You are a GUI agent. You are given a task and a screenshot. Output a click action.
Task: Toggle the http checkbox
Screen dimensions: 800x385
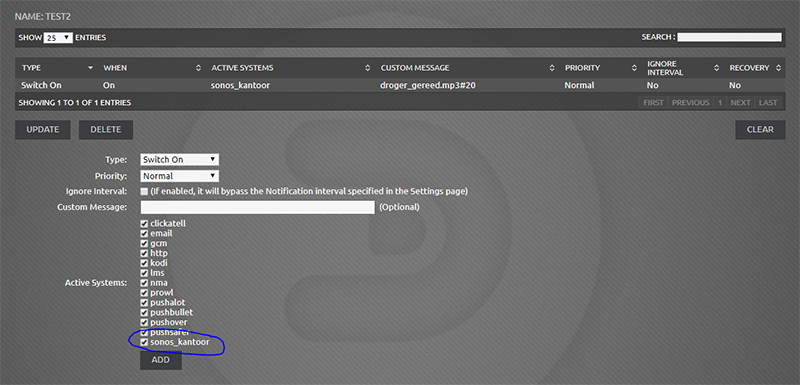144,253
